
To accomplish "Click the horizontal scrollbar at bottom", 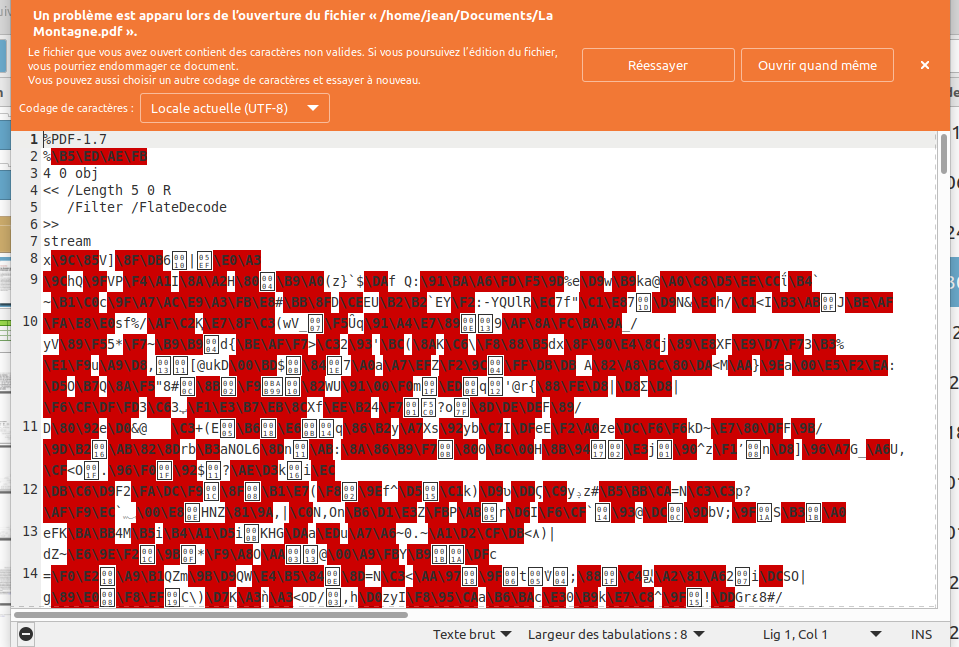I will coord(480,612).
